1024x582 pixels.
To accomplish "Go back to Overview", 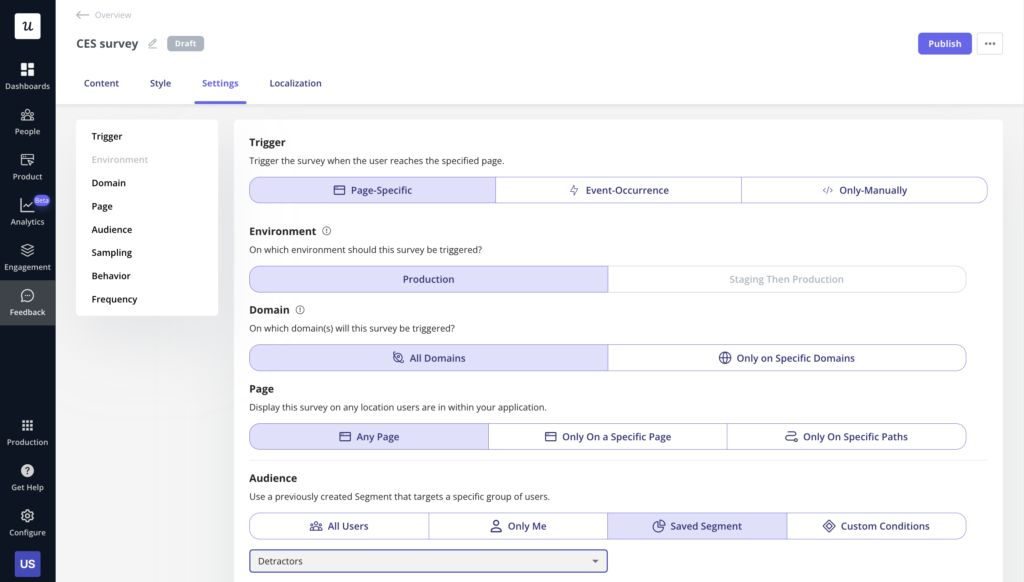I will tap(102, 14).
